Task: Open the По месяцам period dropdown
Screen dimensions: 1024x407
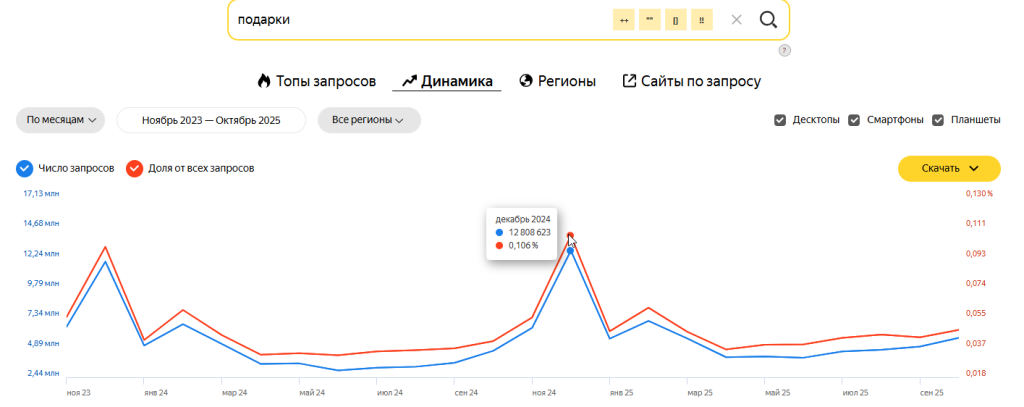Action: coord(61,120)
